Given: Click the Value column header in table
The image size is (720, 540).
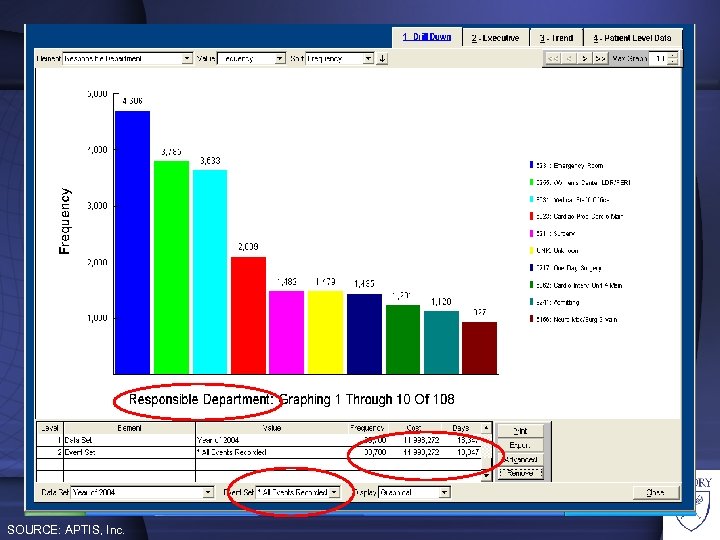Looking at the screenshot, I should point(272,428).
